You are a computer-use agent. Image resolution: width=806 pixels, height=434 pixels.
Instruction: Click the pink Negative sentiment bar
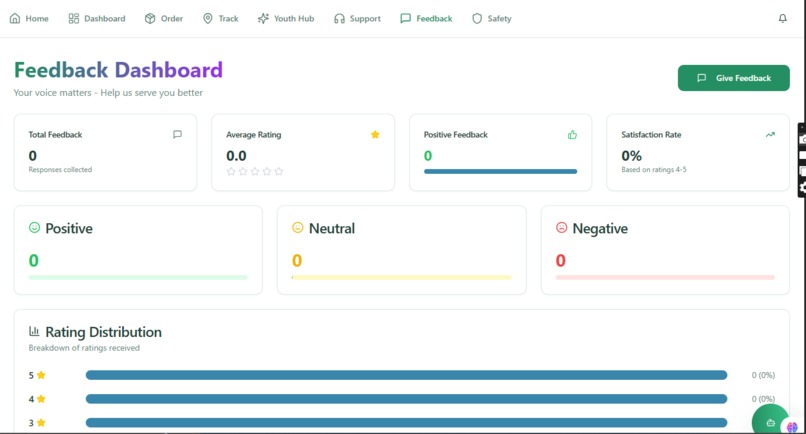pos(665,277)
